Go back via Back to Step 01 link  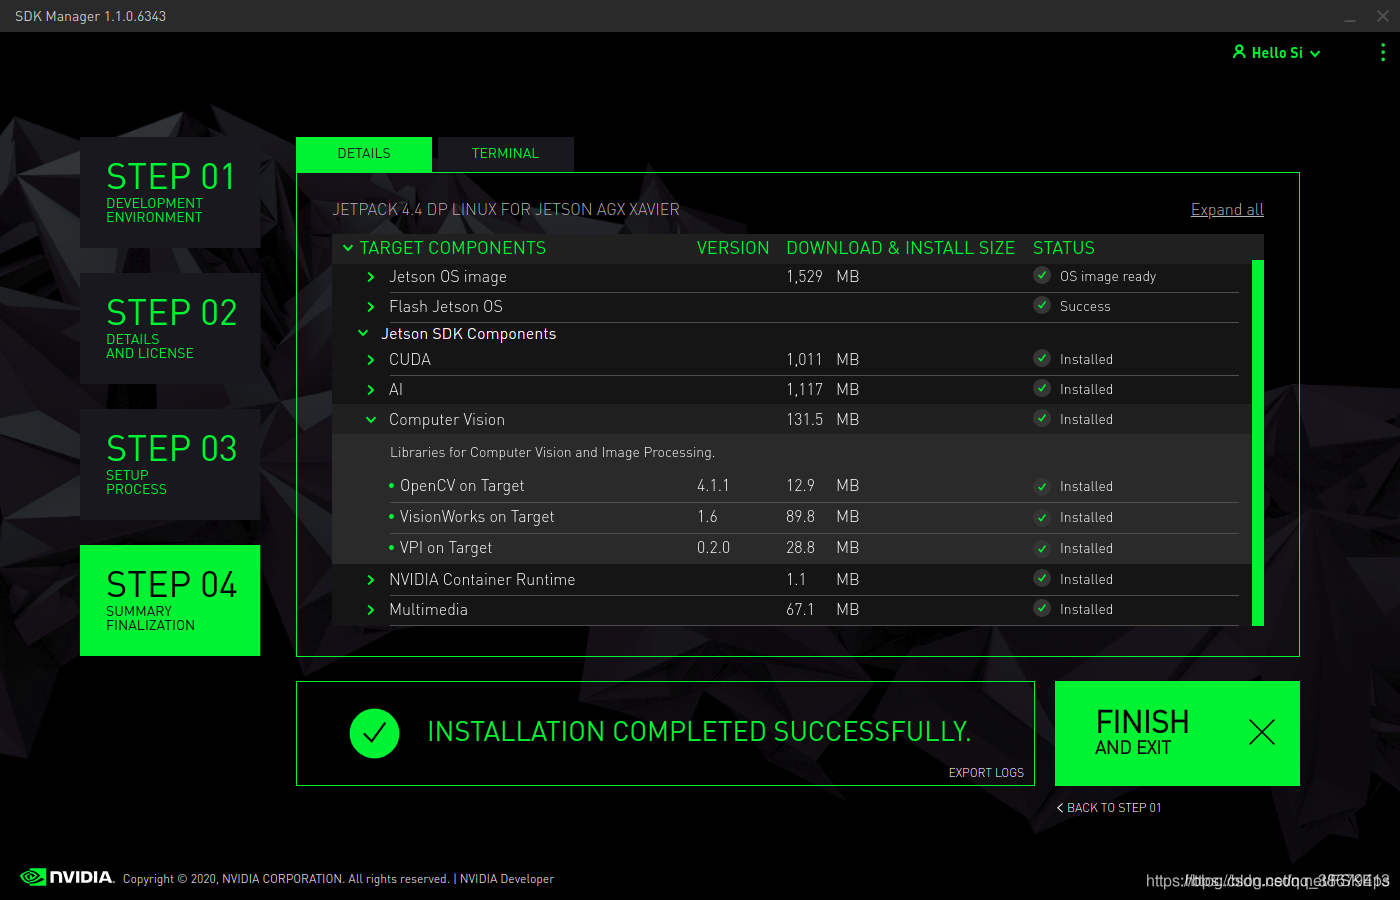(1109, 808)
